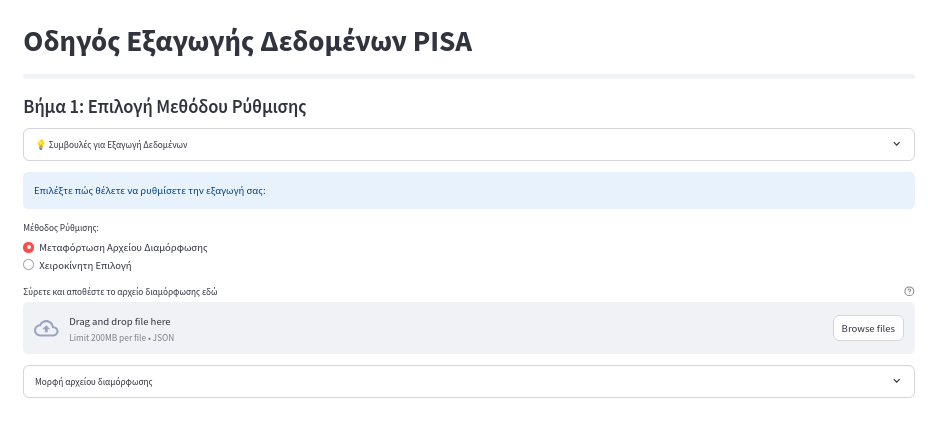Viewport: 928px width, 422px height.
Task: Click the cloud upload icon
Action: [x=46, y=328]
